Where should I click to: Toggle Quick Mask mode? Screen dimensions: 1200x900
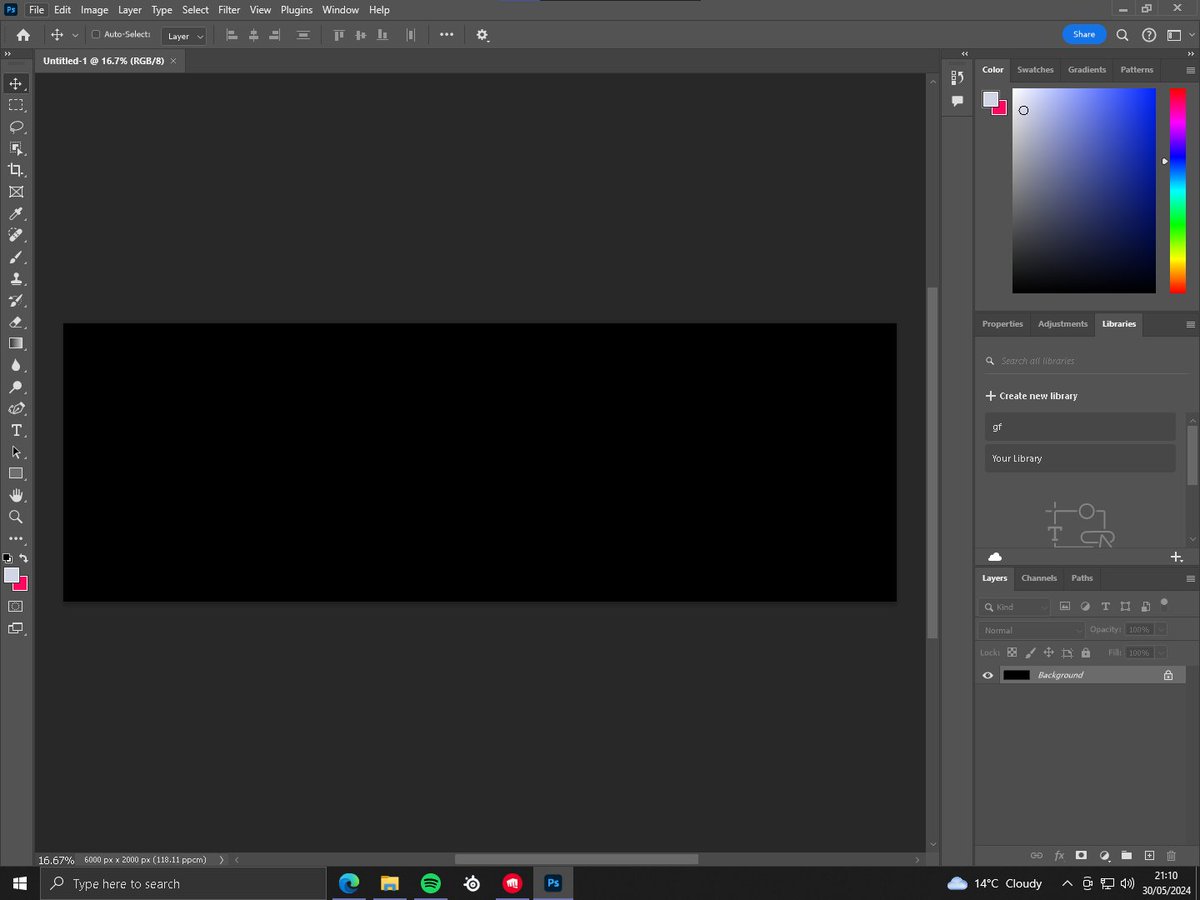[x=16, y=606]
